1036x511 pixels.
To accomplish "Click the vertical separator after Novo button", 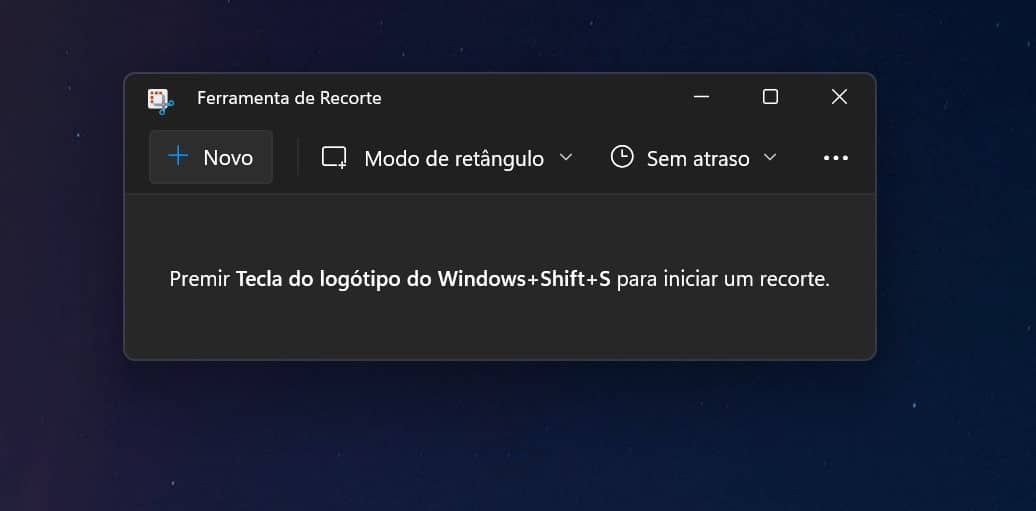I will click(298, 157).
